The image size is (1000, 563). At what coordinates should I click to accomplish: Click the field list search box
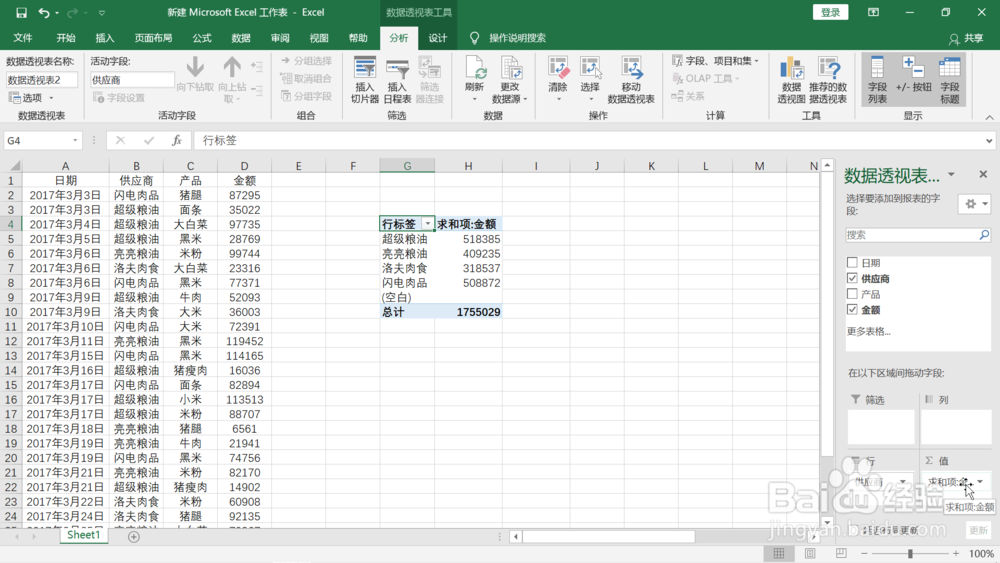click(913, 235)
